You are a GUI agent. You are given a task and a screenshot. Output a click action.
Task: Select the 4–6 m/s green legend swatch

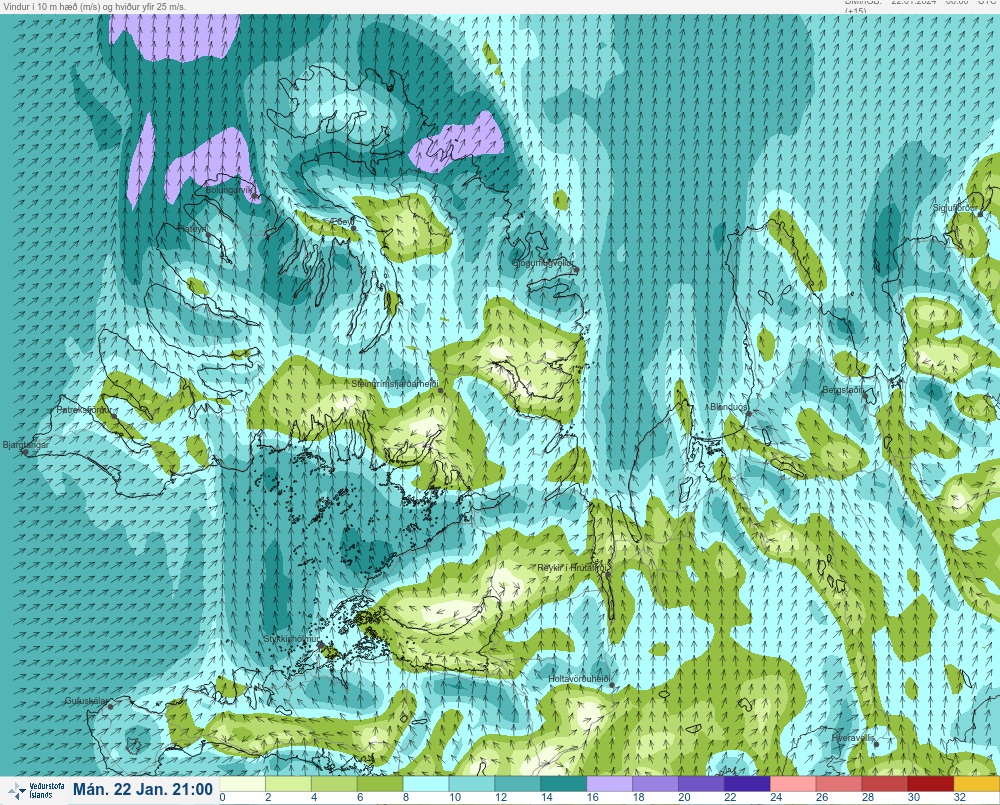(334, 784)
